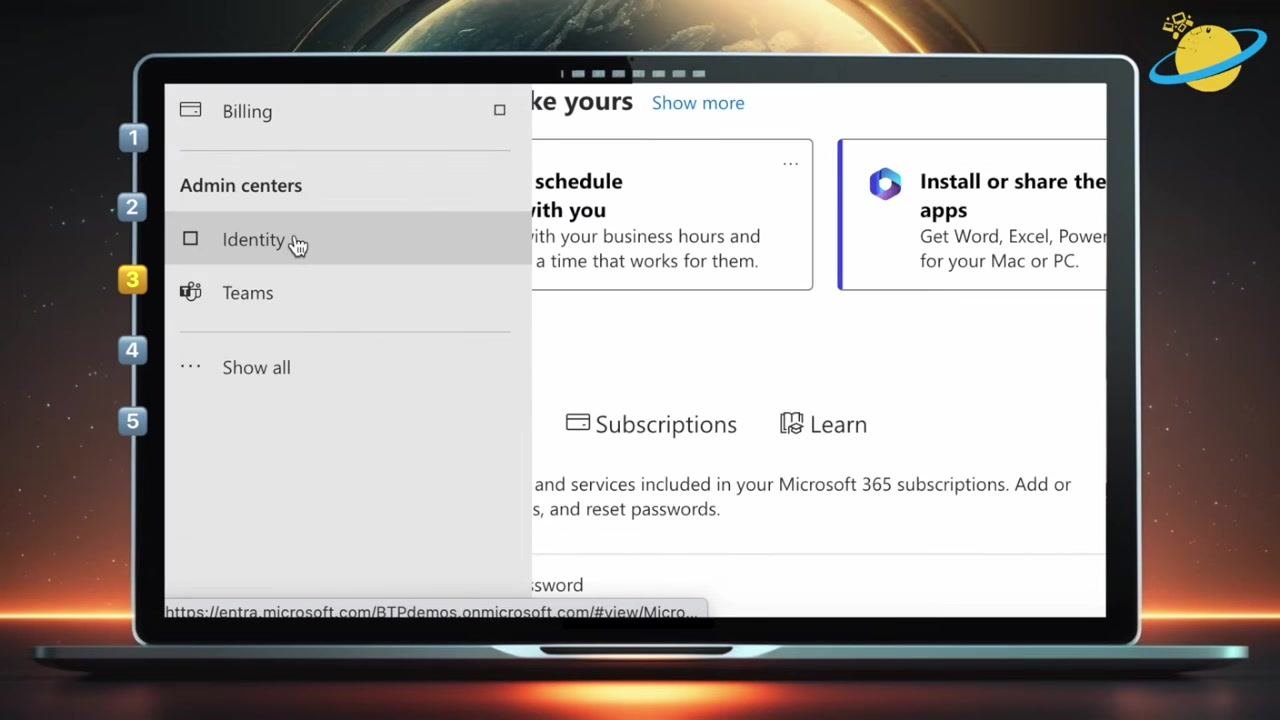1280x720 pixels.
Task: Select Show all in the sidebar
Action: point(347,367)
